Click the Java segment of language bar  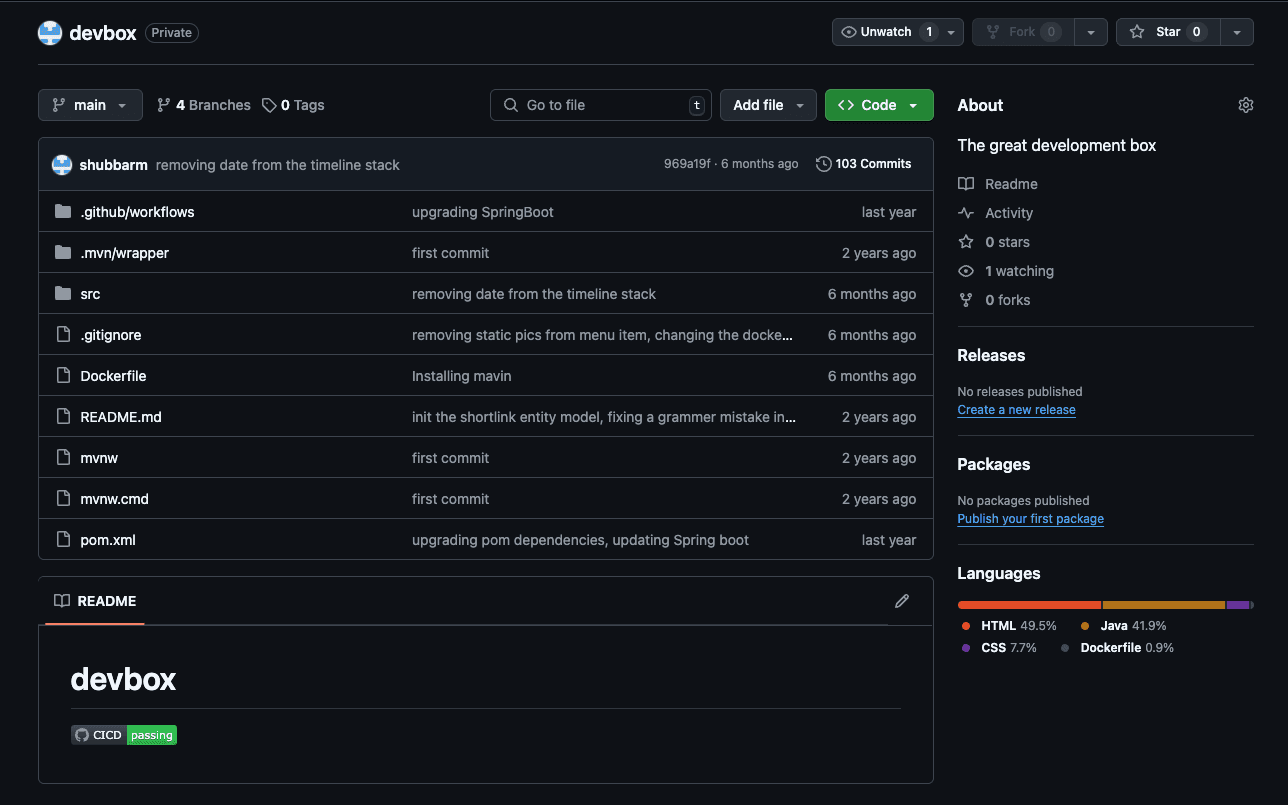[x=1164, y=605]
